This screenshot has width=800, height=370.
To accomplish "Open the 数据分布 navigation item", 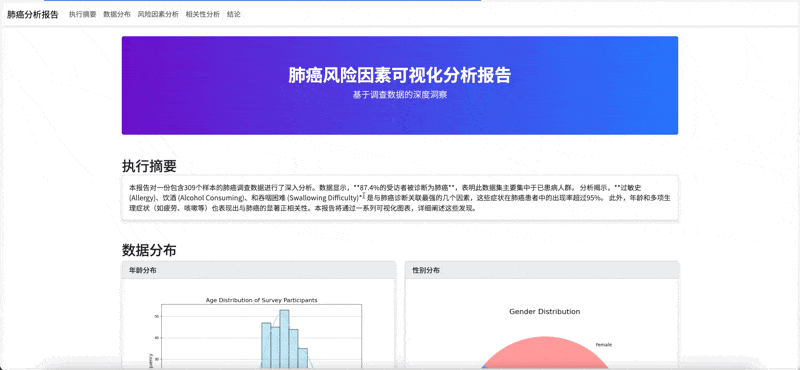I will click(117, 14).
